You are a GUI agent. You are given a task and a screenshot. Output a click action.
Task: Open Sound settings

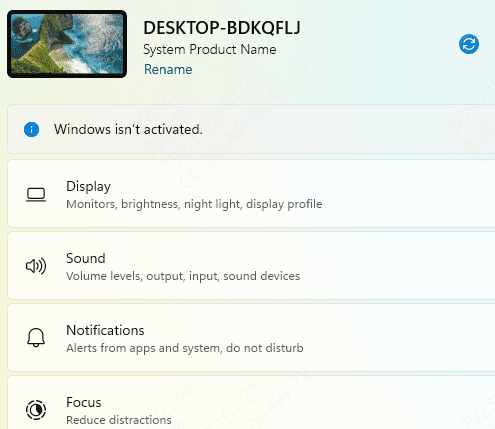(x=251, y=266)
